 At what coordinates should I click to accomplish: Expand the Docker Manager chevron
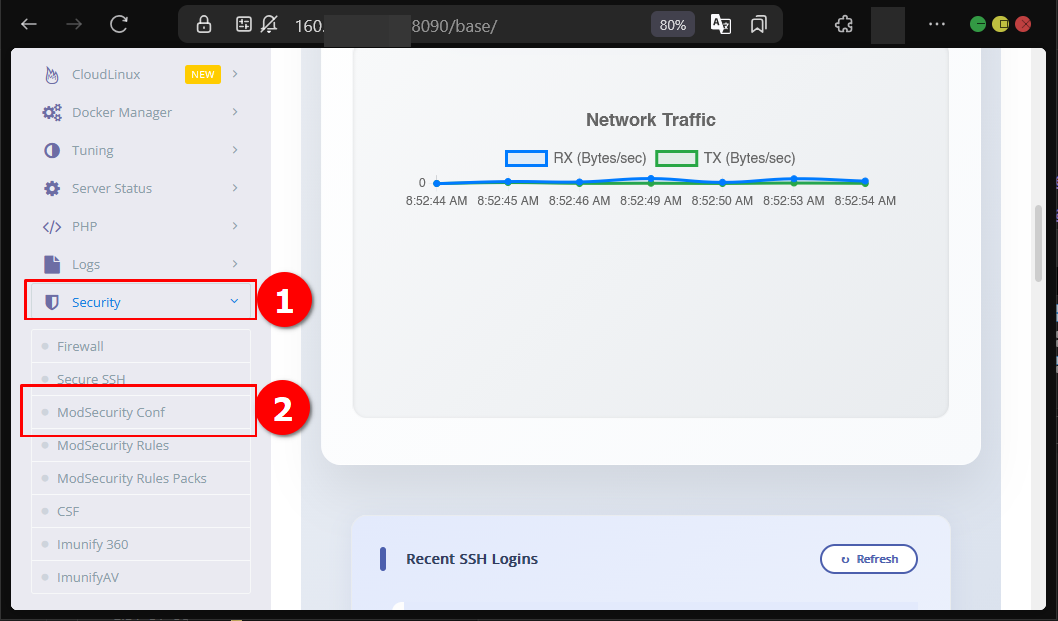[x=235, y=112]
